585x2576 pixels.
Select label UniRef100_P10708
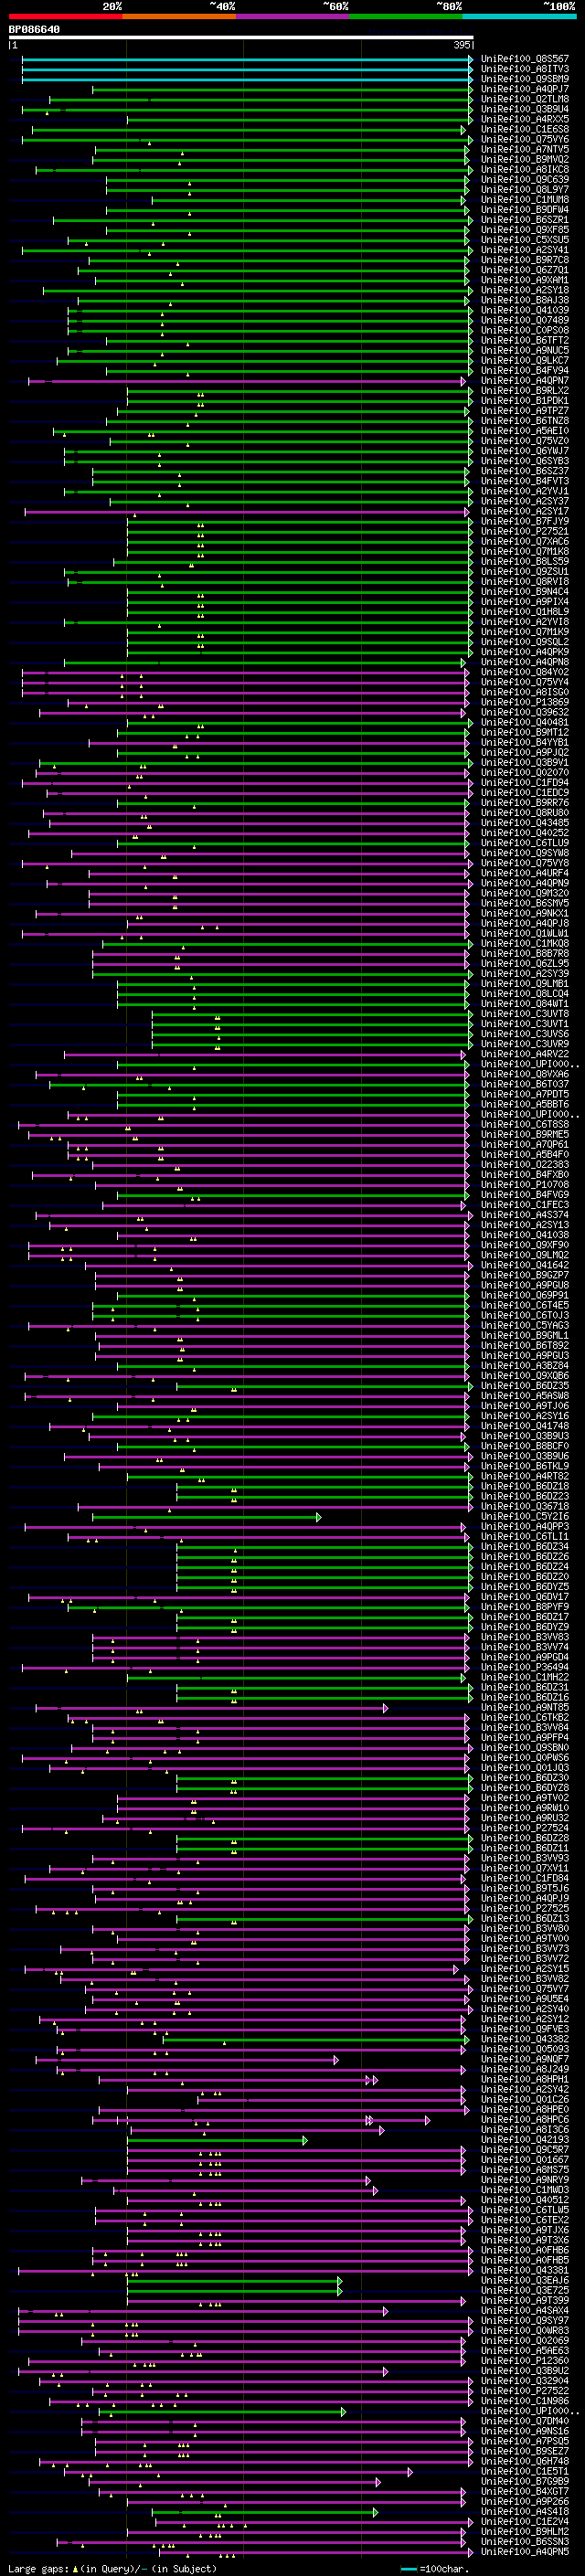click(525, 1185)
